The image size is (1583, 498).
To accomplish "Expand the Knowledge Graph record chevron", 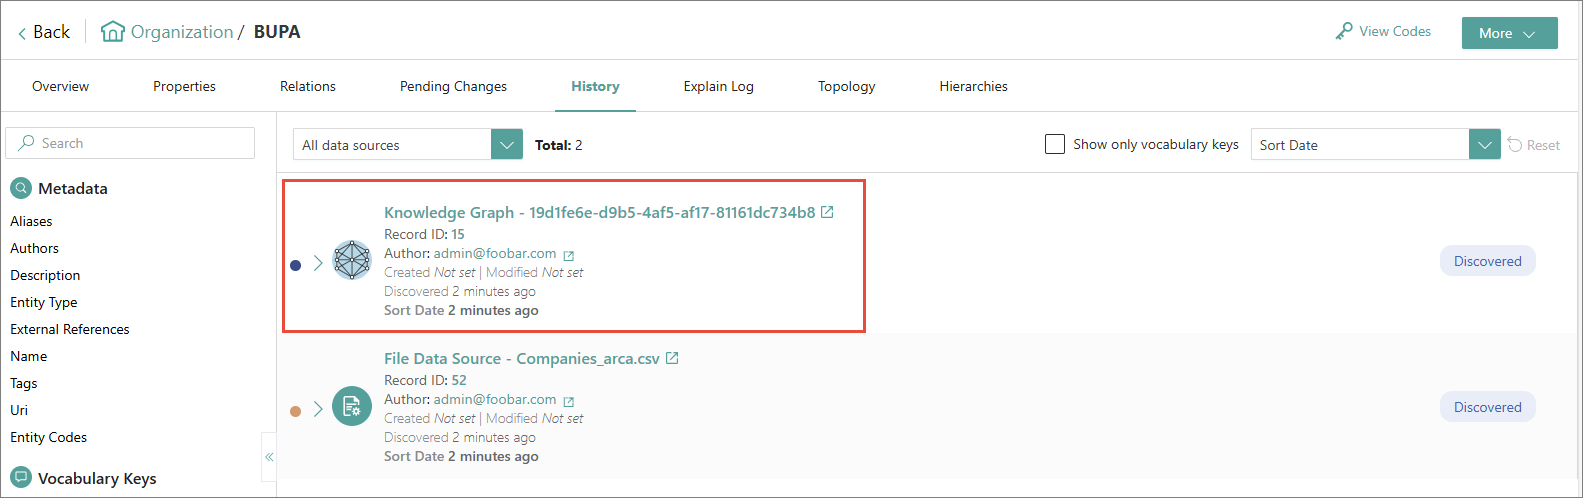I will (x=318, y=263).
